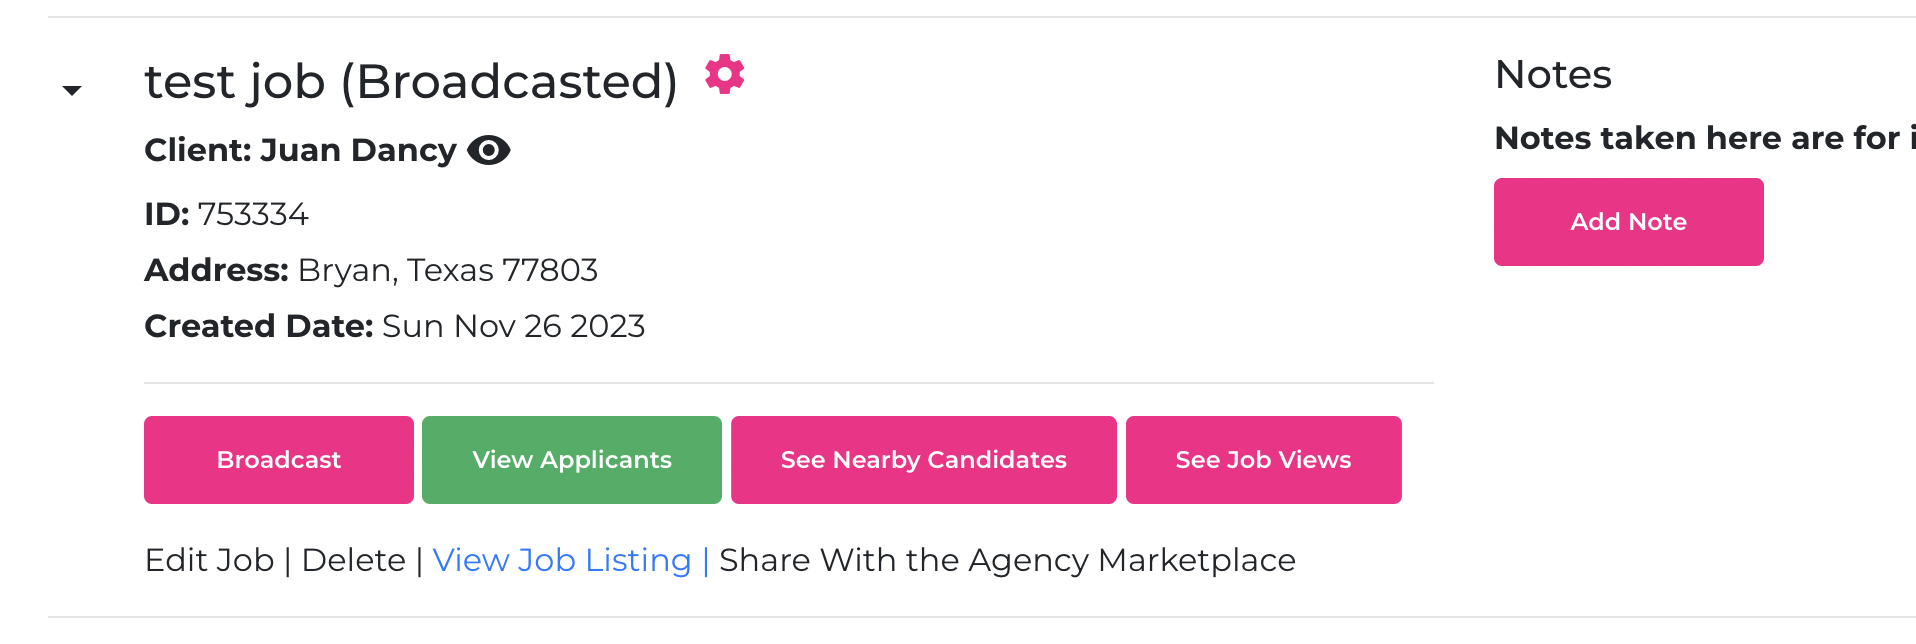Image resolution: width=1916 pixels, height=644 pixels.
Task: Click the client name Juan Dancy
Action: pyautogui.click(x=358, y=150)
